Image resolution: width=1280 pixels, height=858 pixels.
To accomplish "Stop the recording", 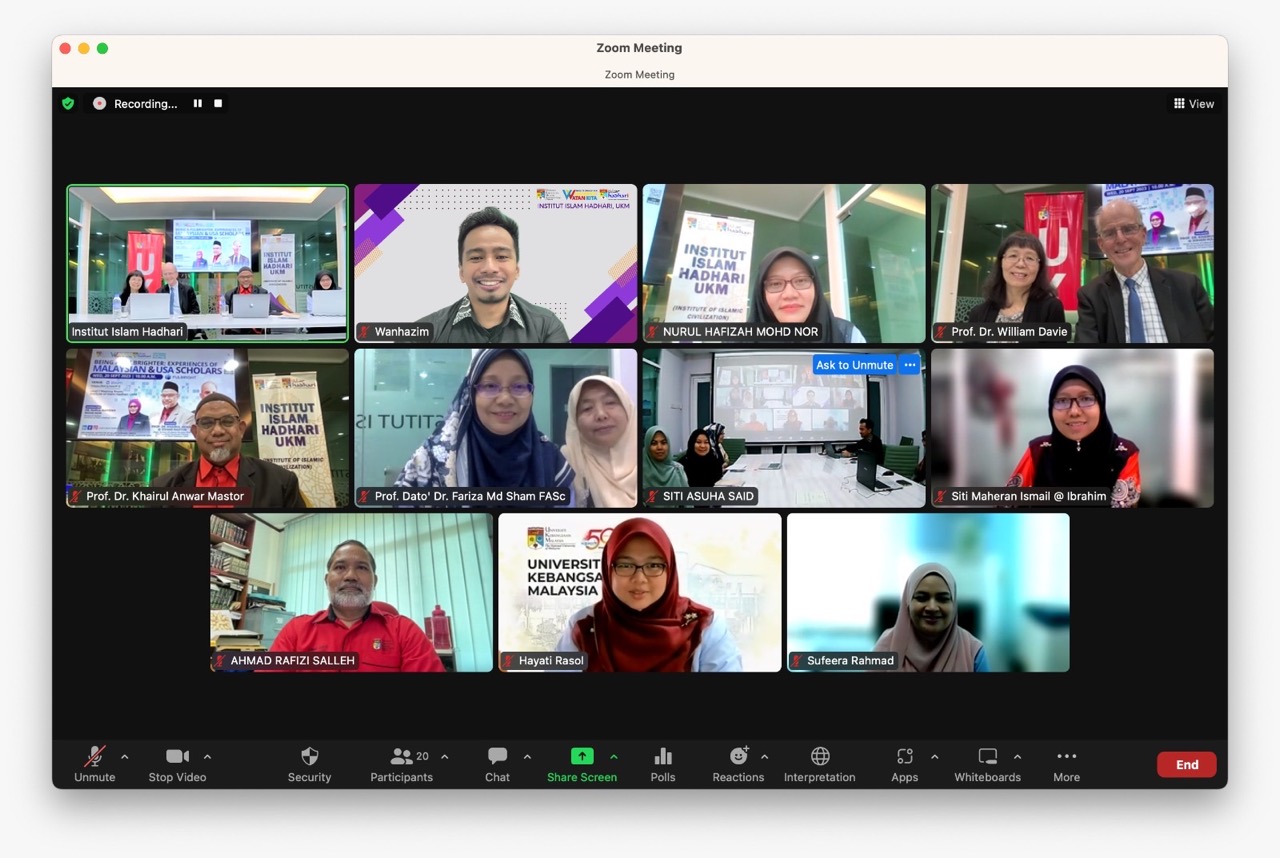I will click(x=218, y=103).
